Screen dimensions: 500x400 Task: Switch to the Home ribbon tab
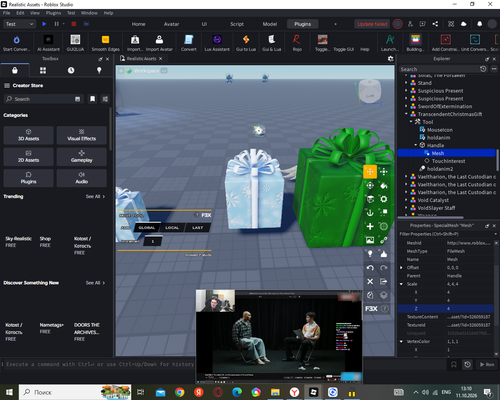pos(138,24)
